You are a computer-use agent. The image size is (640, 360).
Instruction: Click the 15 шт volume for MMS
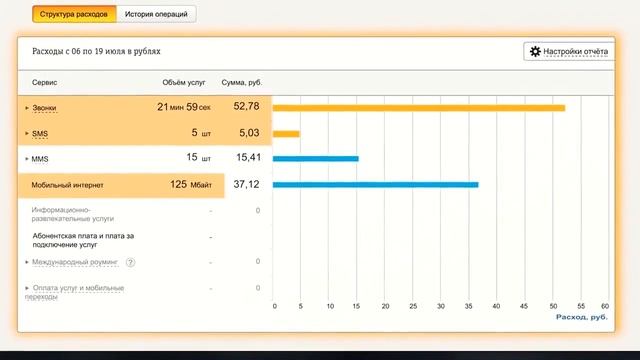198,158
